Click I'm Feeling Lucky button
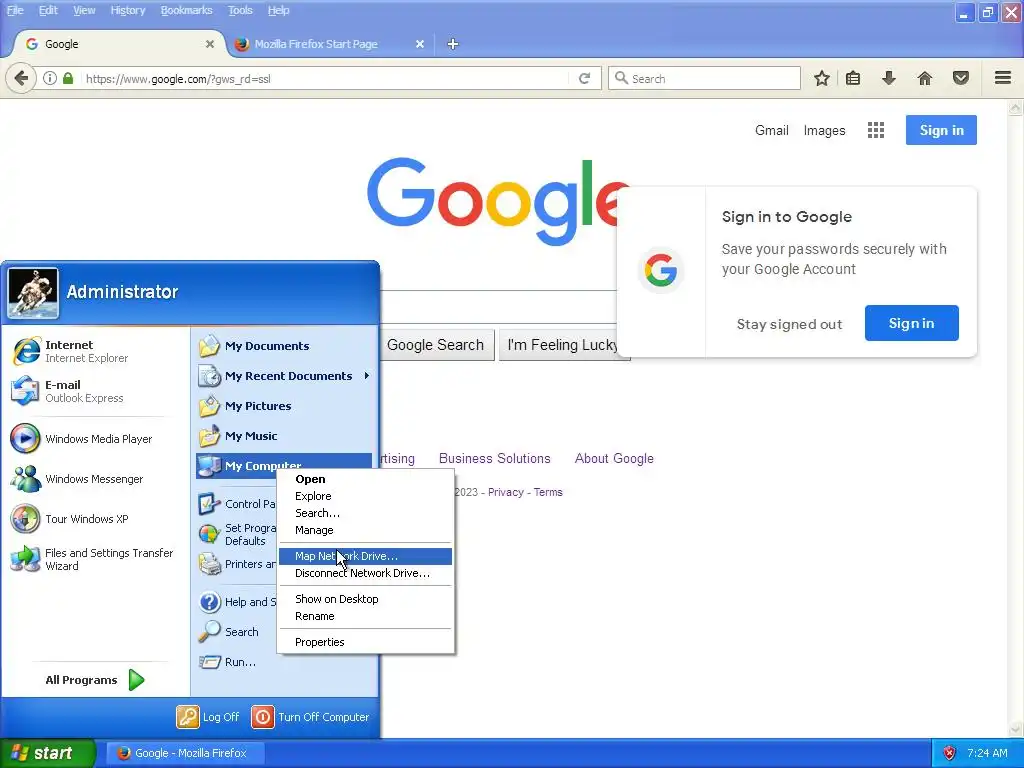Screen dimensions: 1024x768 coord(560,345)
